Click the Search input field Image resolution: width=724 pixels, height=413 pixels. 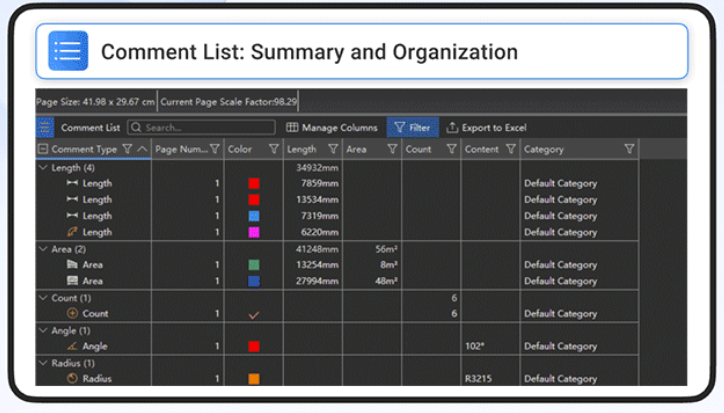coord(201,128)
